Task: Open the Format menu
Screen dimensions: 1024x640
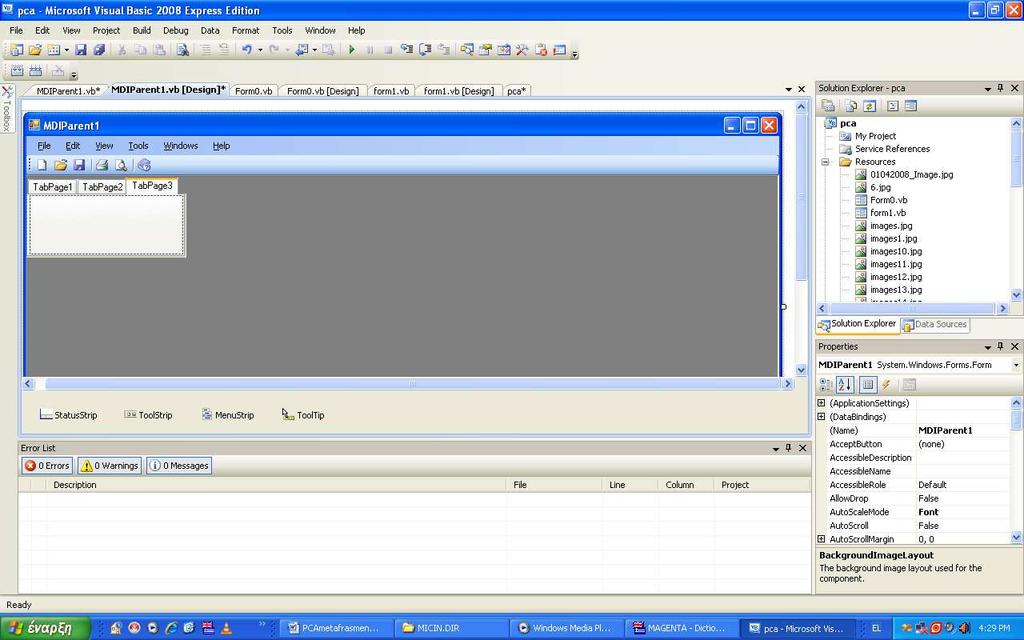Action: (246, 30)
